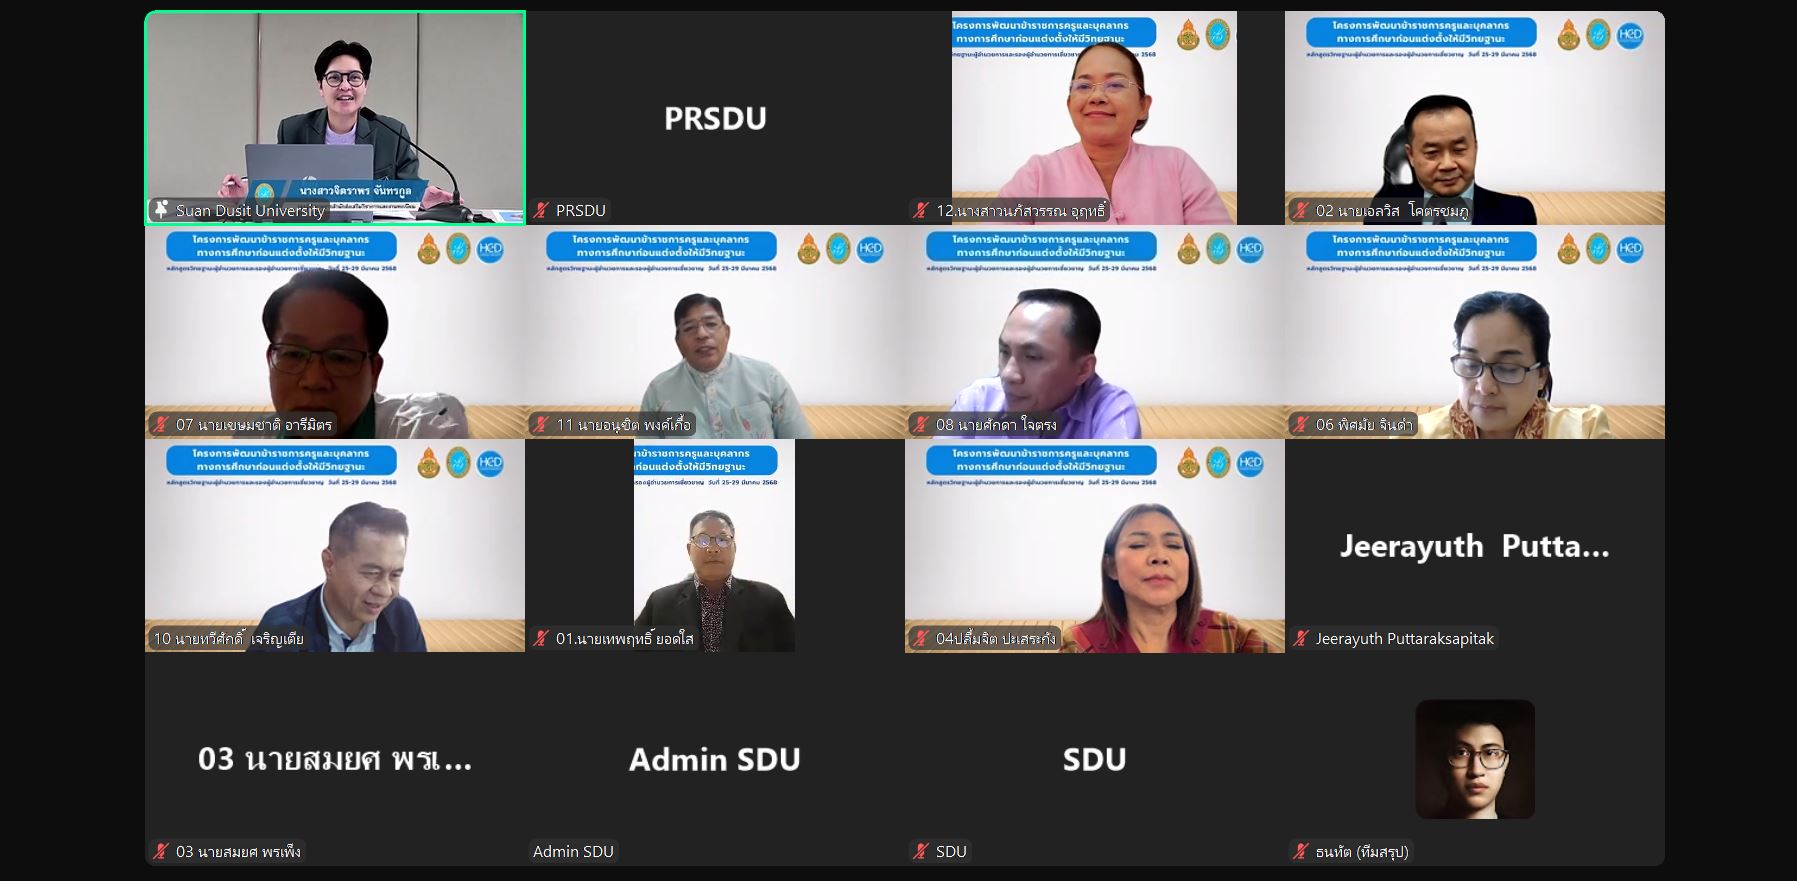Click the pin icon beside Suan Dusit University

(x=161, y=210)
